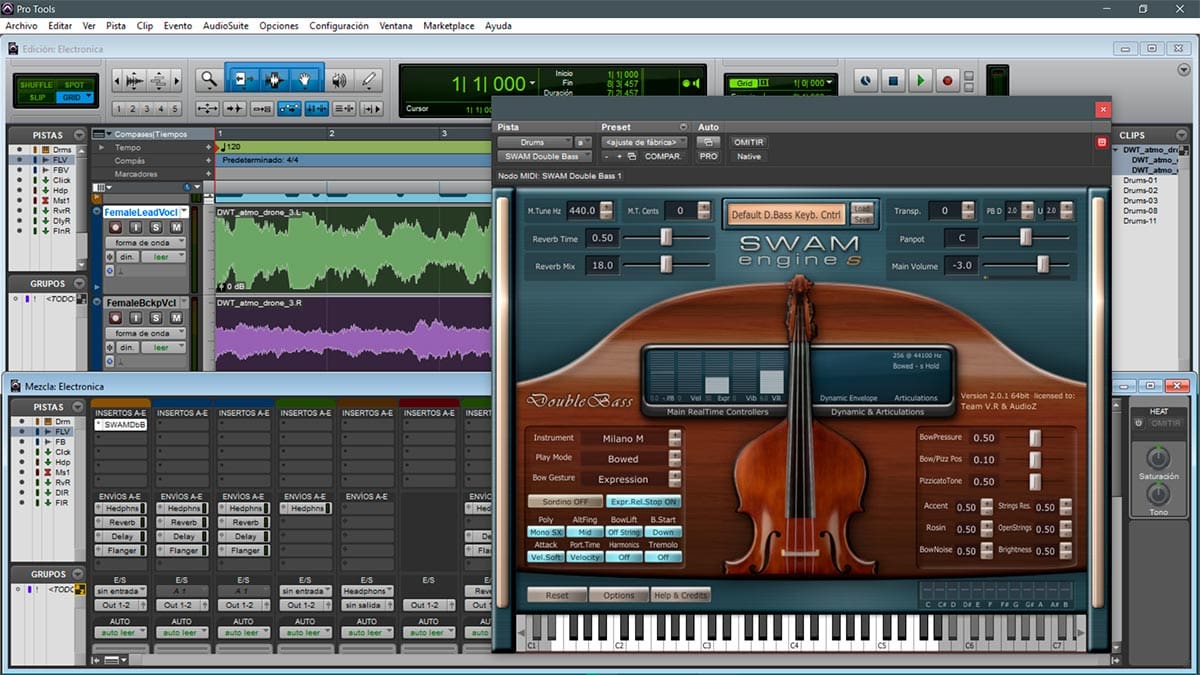The image size is (1200, 675).
Task: Click the Instrument stepper next to Milano M
Action: 675,437
